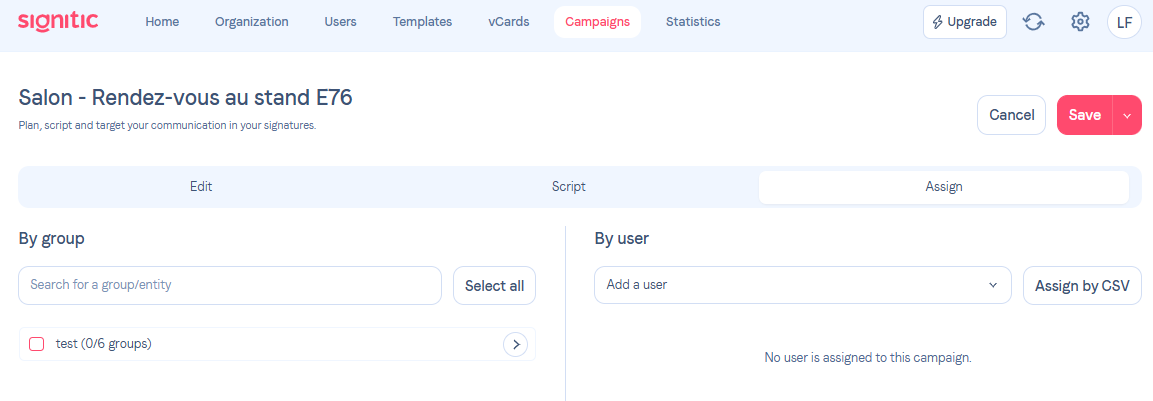Go to the Home menu
1153x401 pixels.
(x=162, y=22)
